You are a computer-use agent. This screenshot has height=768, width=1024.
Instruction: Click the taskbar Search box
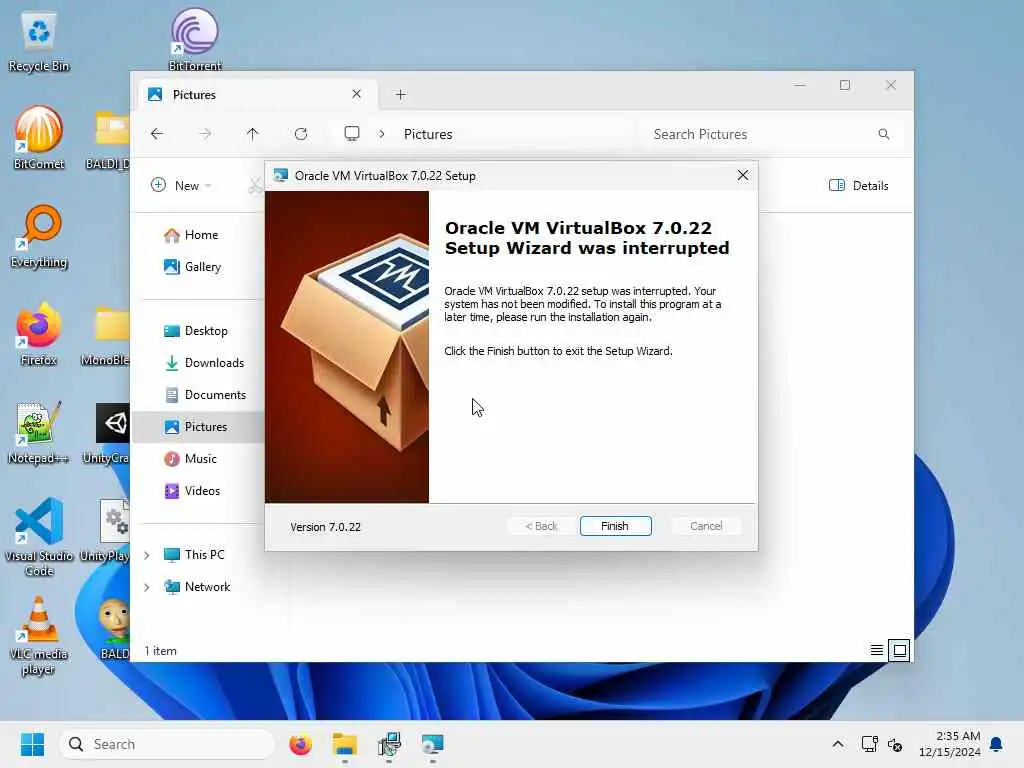pos(167,744)
